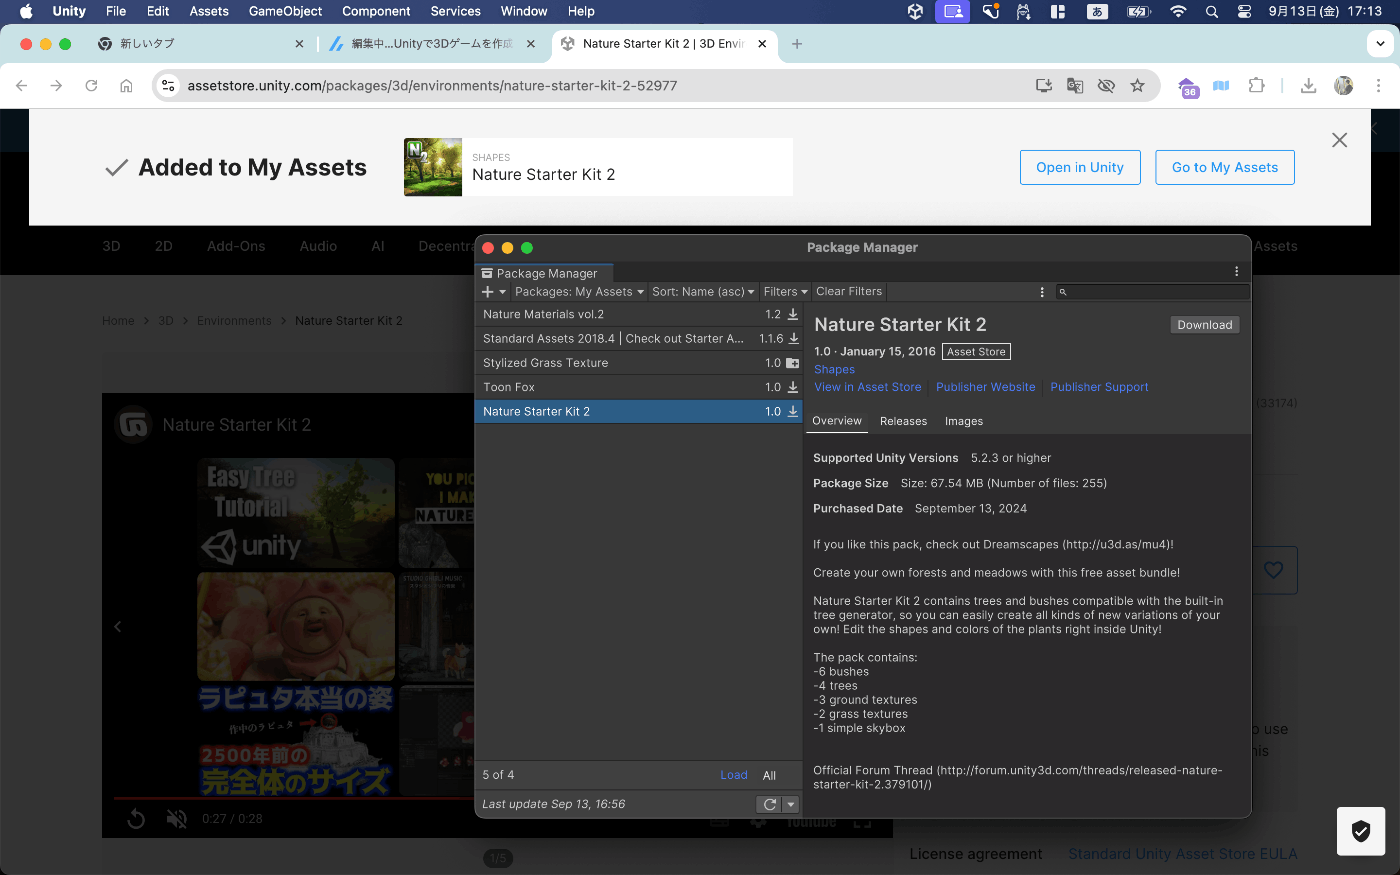Open the vertical dots menu beside the search field

(x=1042, y=292)
